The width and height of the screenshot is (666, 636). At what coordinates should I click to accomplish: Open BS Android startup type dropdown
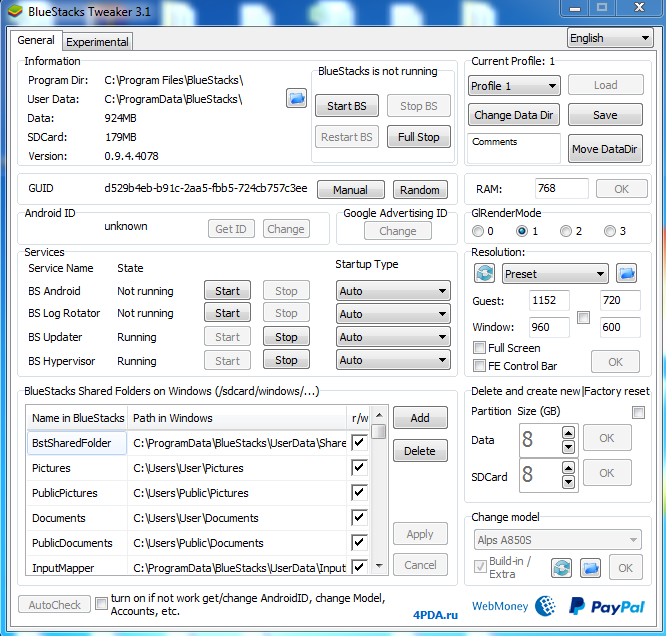click(x=393, y=291)
